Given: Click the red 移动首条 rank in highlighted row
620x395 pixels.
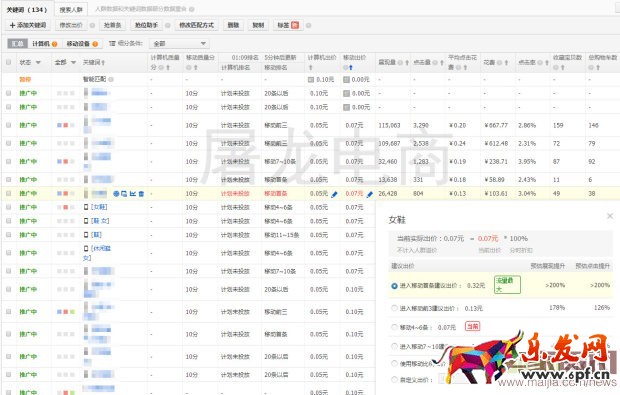Looking at the screenshot, I should (276, 194).
